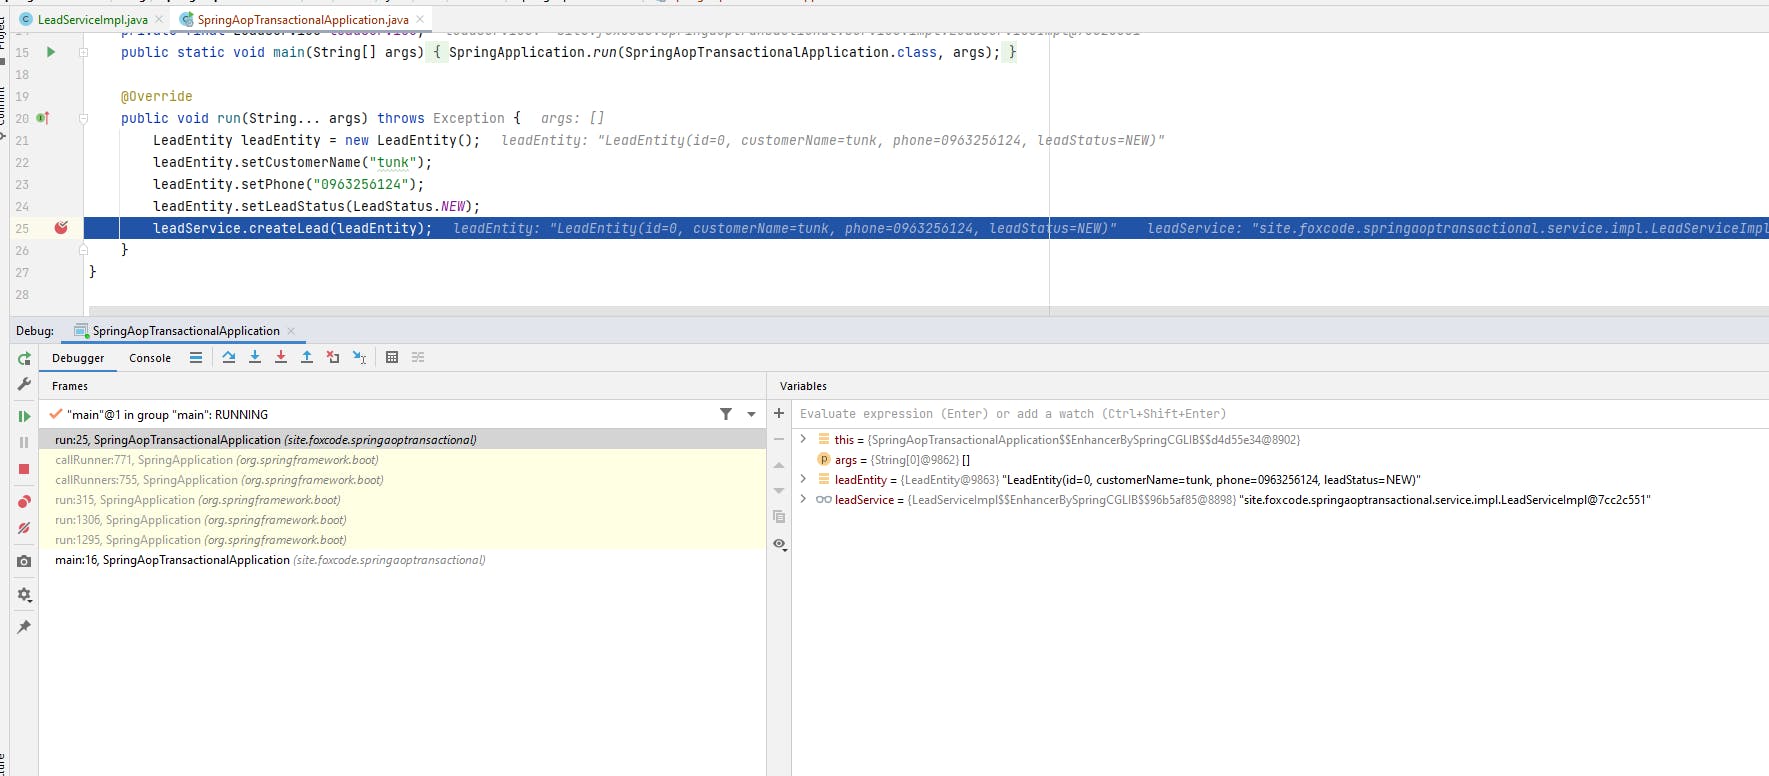Select frame callRunner:771, SpringApplication
This screenshot has height=776, width=1769.
click(x=402, y=460)
